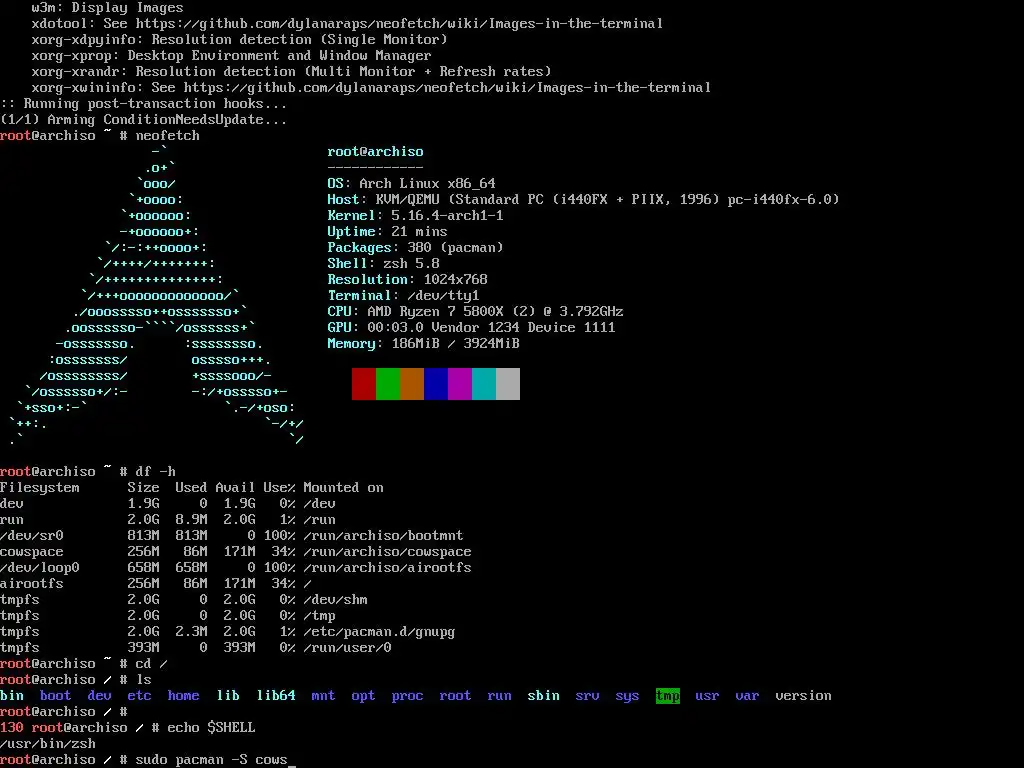Click the 'run' directory in ls output
Image resolution: width=1024 pixels, height=768 pixels.
[500, 696]
